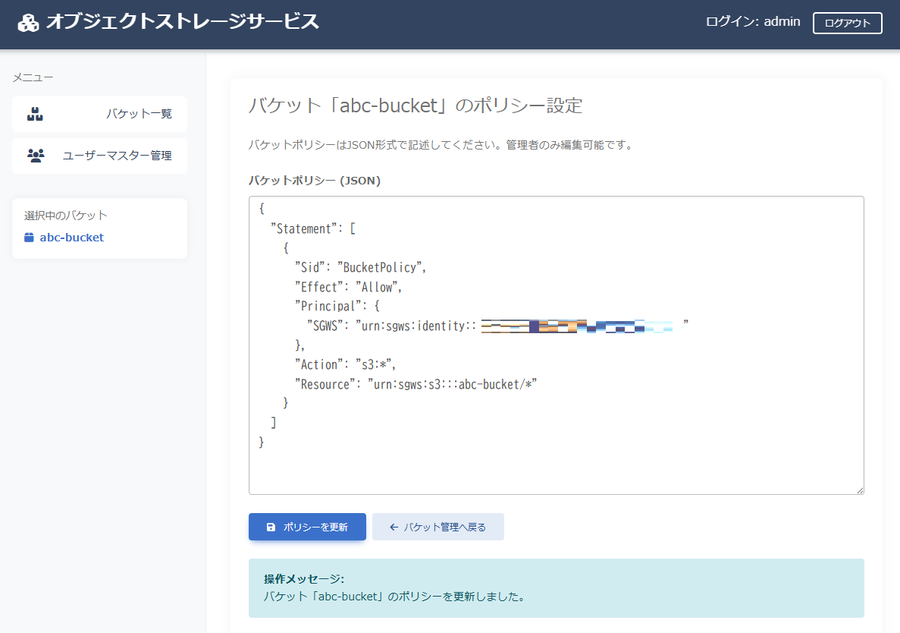Click the 操作メッセージ heading
The image size is (900, 633).
304,578
